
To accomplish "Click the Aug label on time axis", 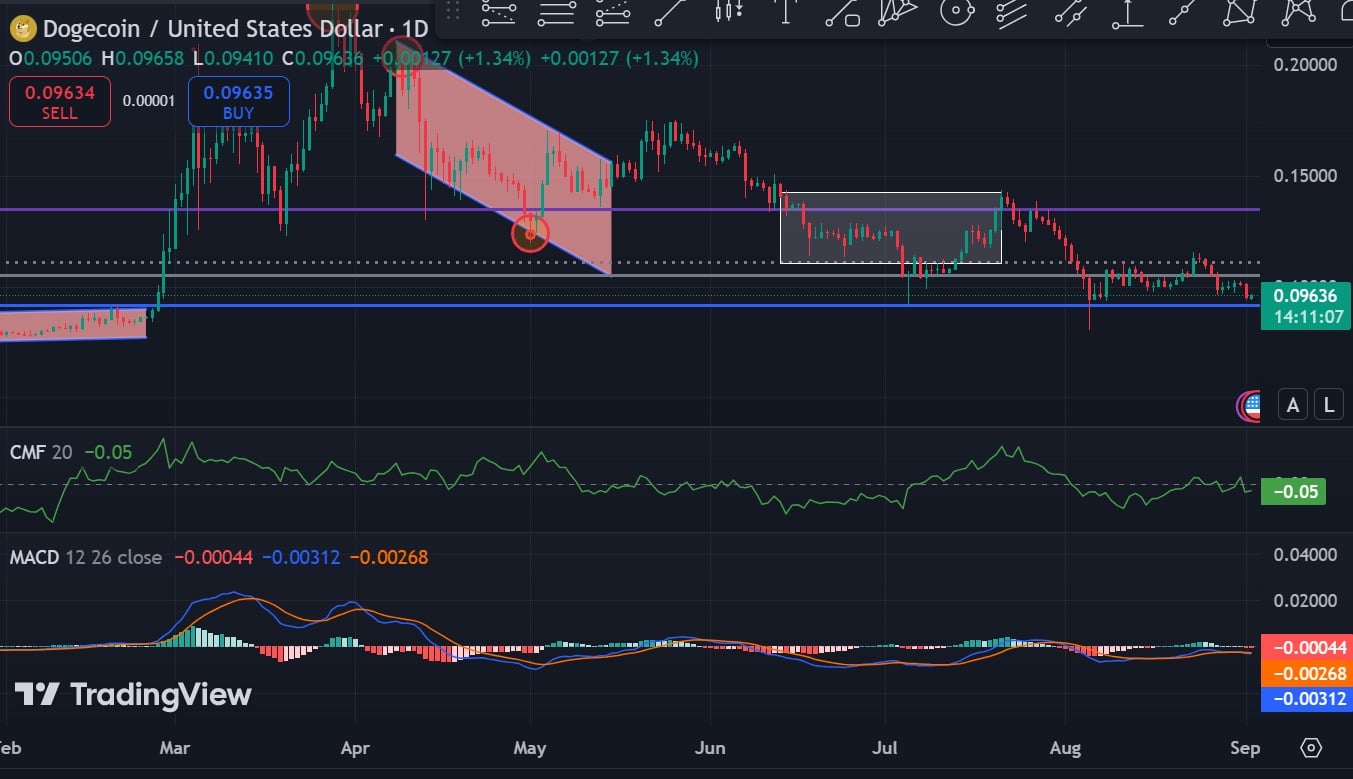I will click(x=1066, y=748).
